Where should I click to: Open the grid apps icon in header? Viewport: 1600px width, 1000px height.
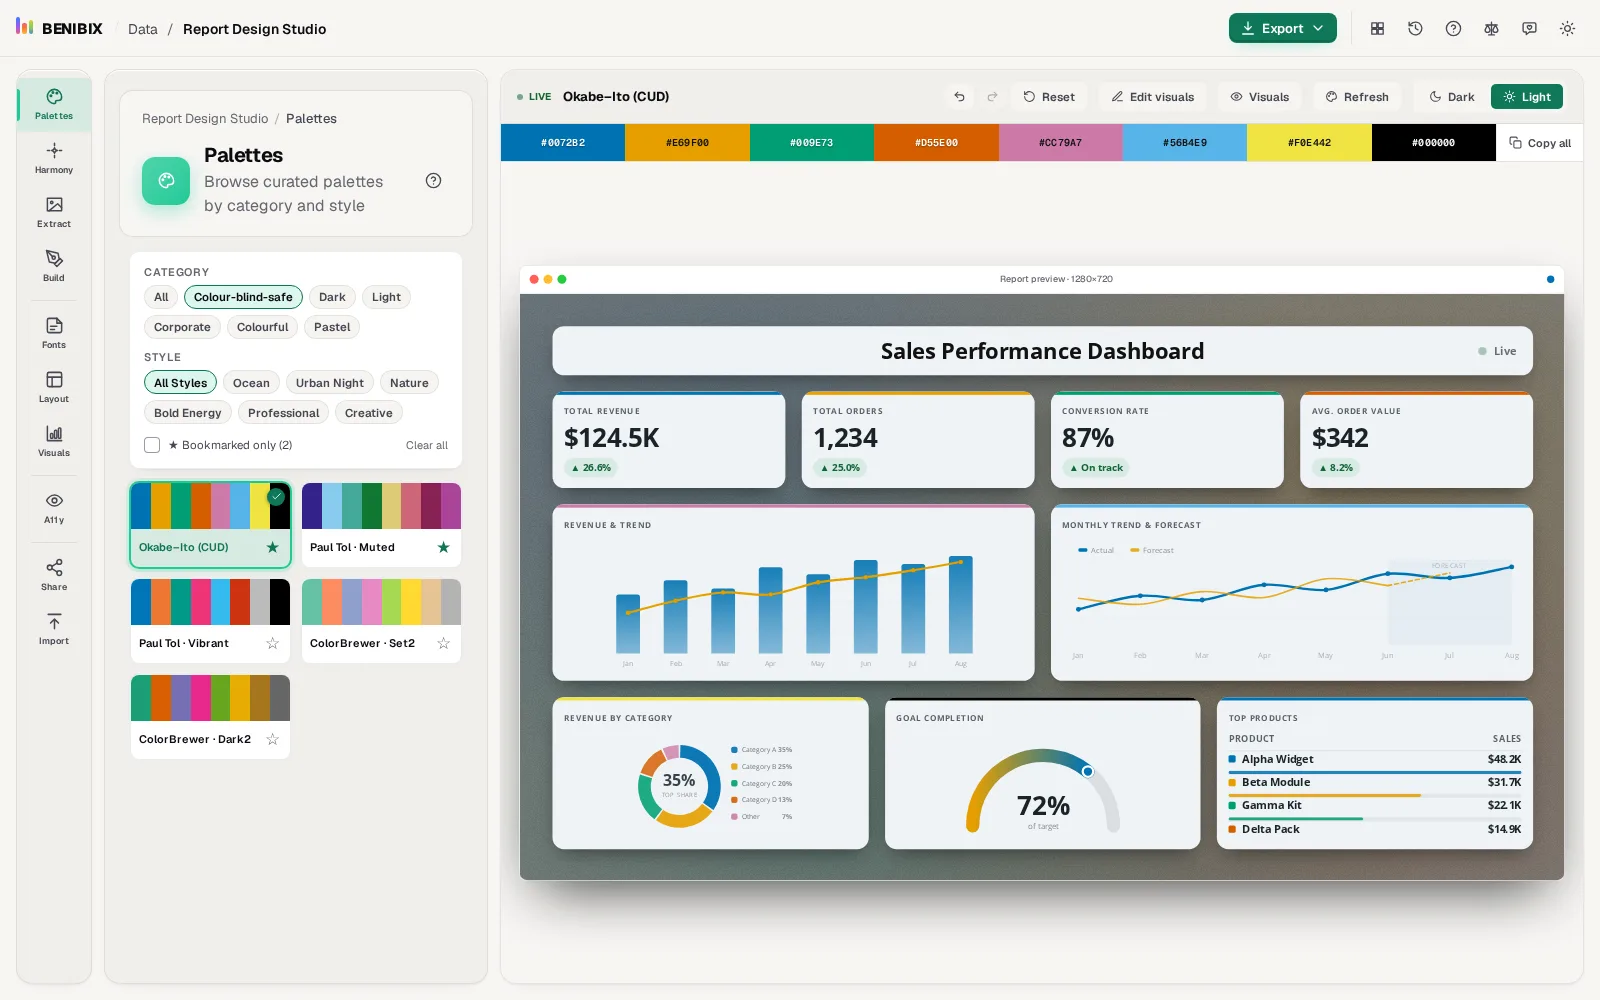click(1377, 29)
